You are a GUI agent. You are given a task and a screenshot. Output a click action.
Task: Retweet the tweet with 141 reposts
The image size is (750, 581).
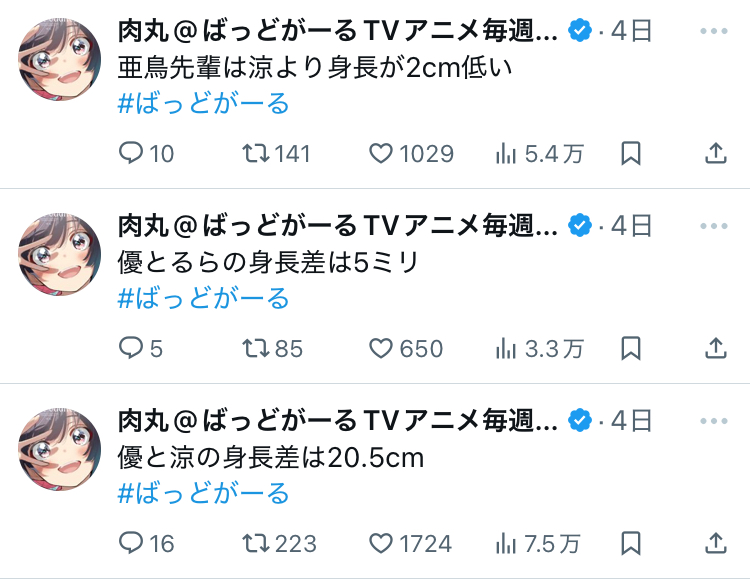coord(276,154)
